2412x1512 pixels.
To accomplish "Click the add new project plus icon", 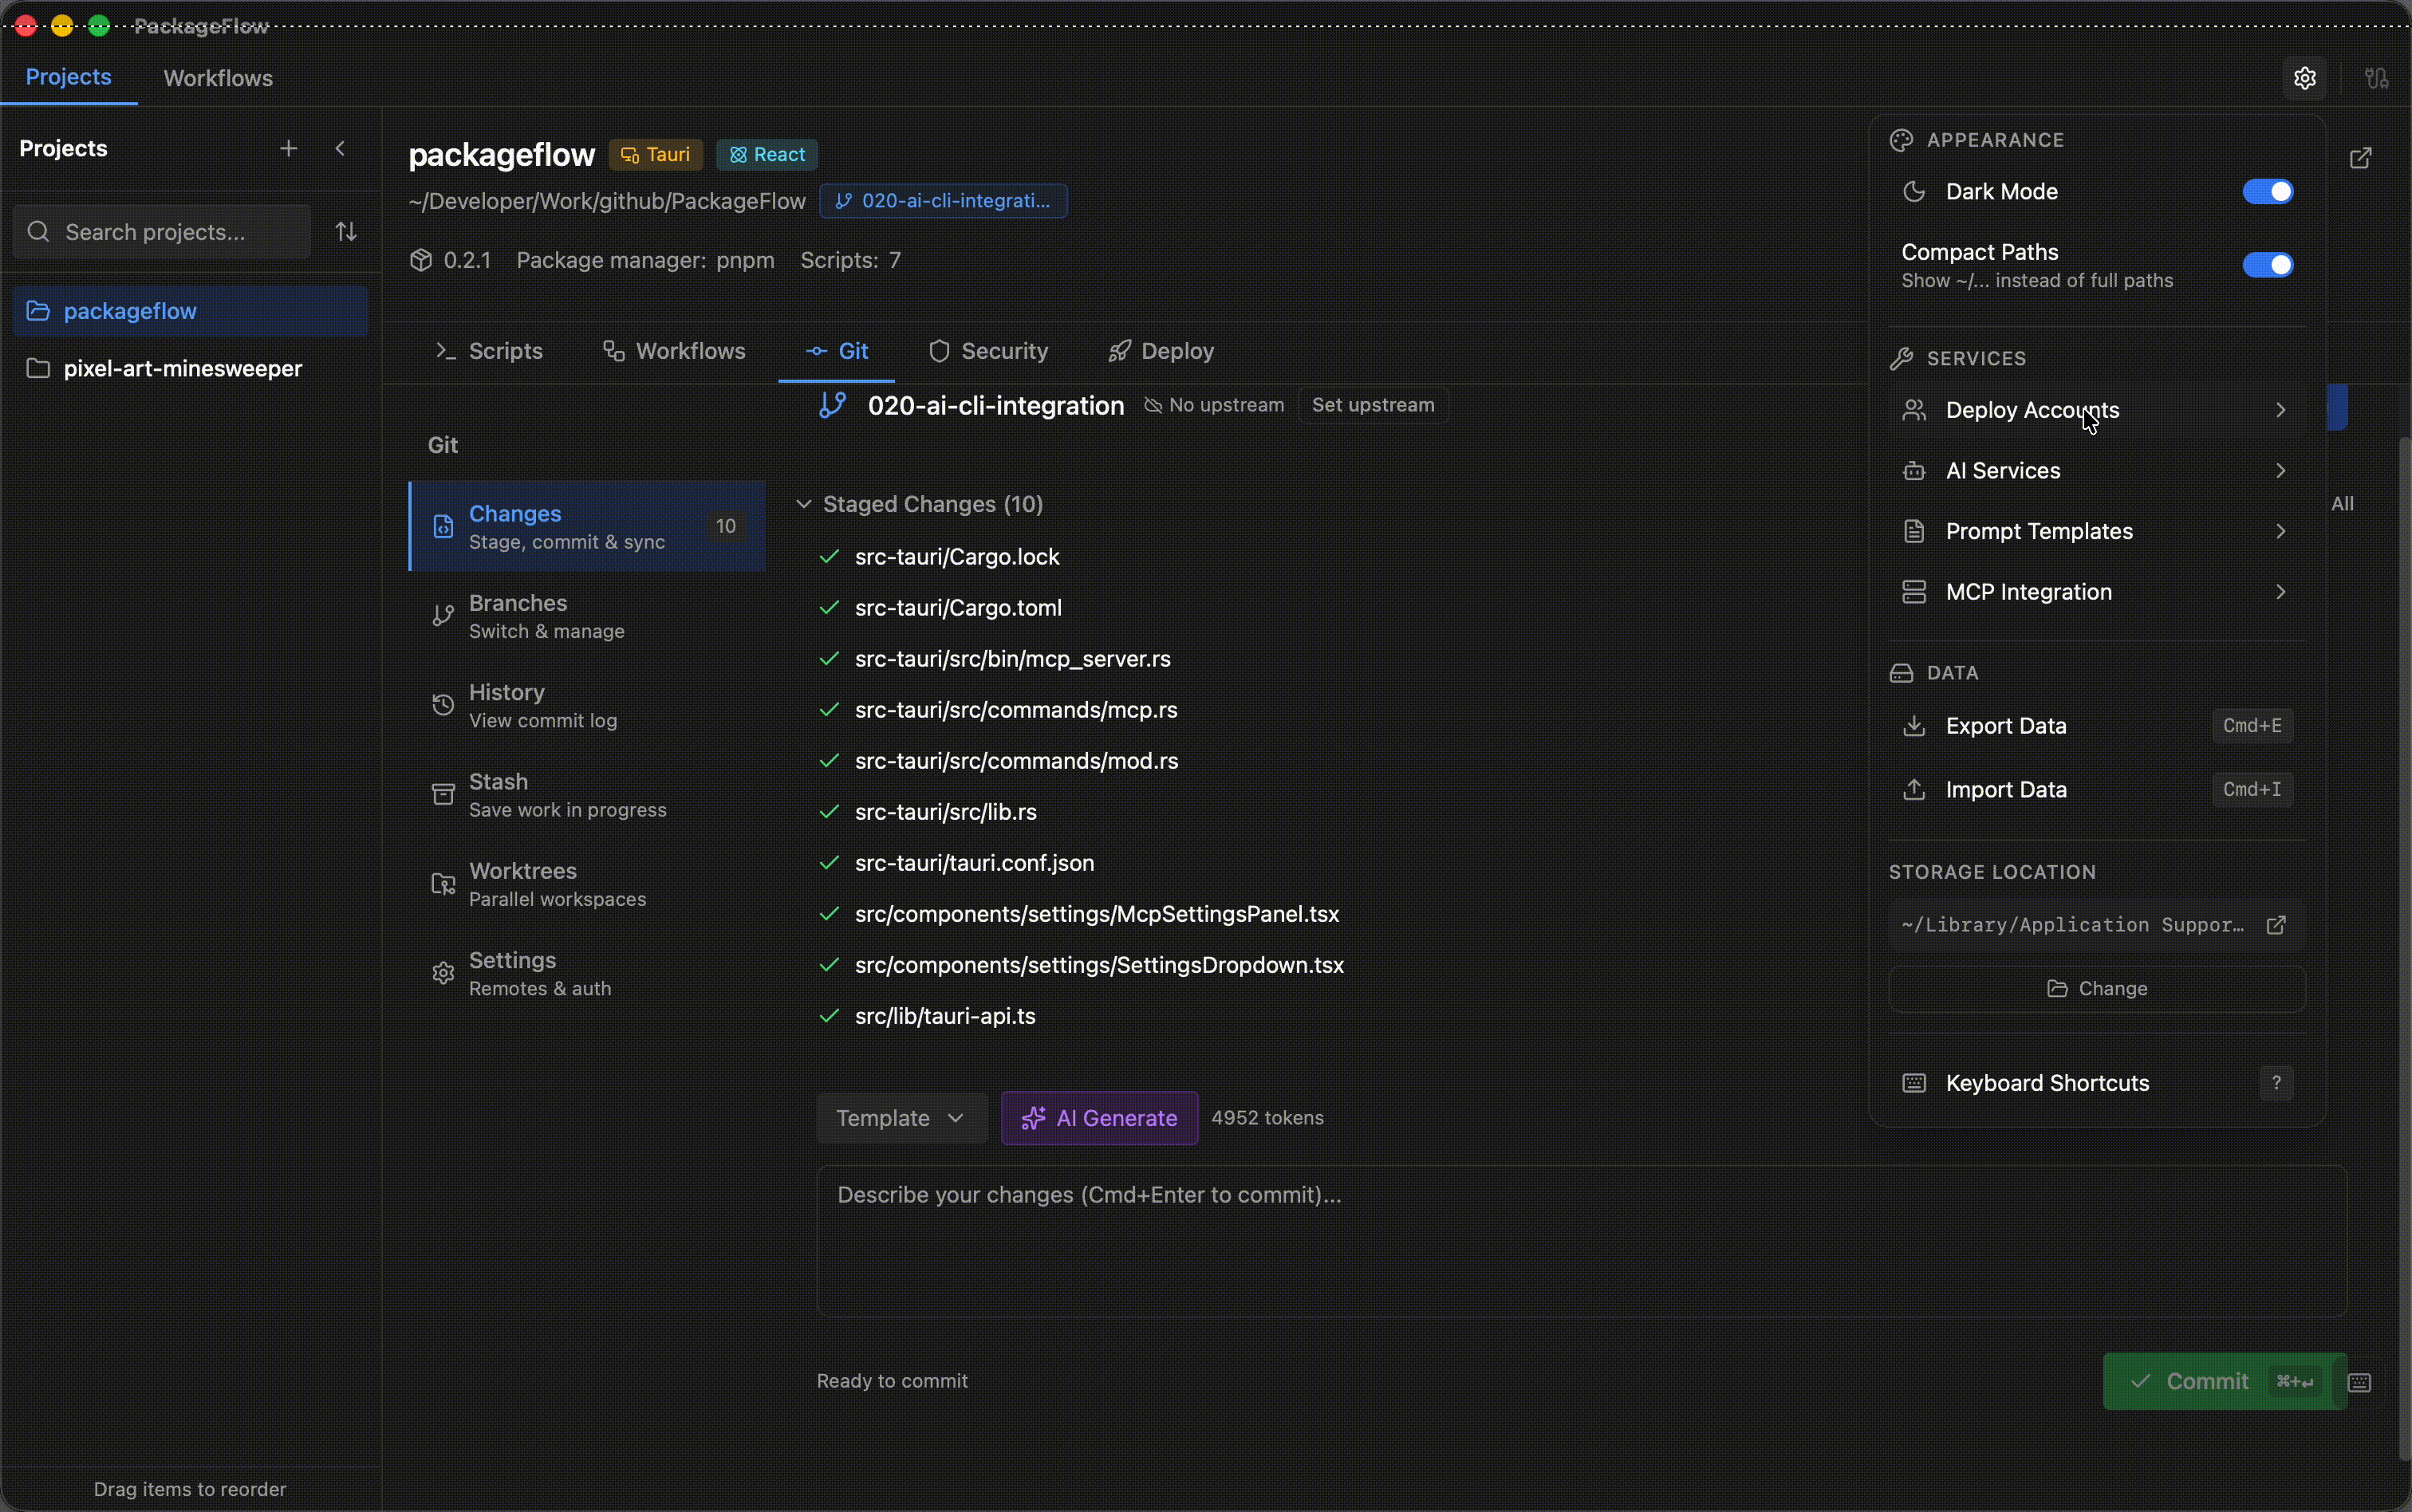I will tap(287, 147).
